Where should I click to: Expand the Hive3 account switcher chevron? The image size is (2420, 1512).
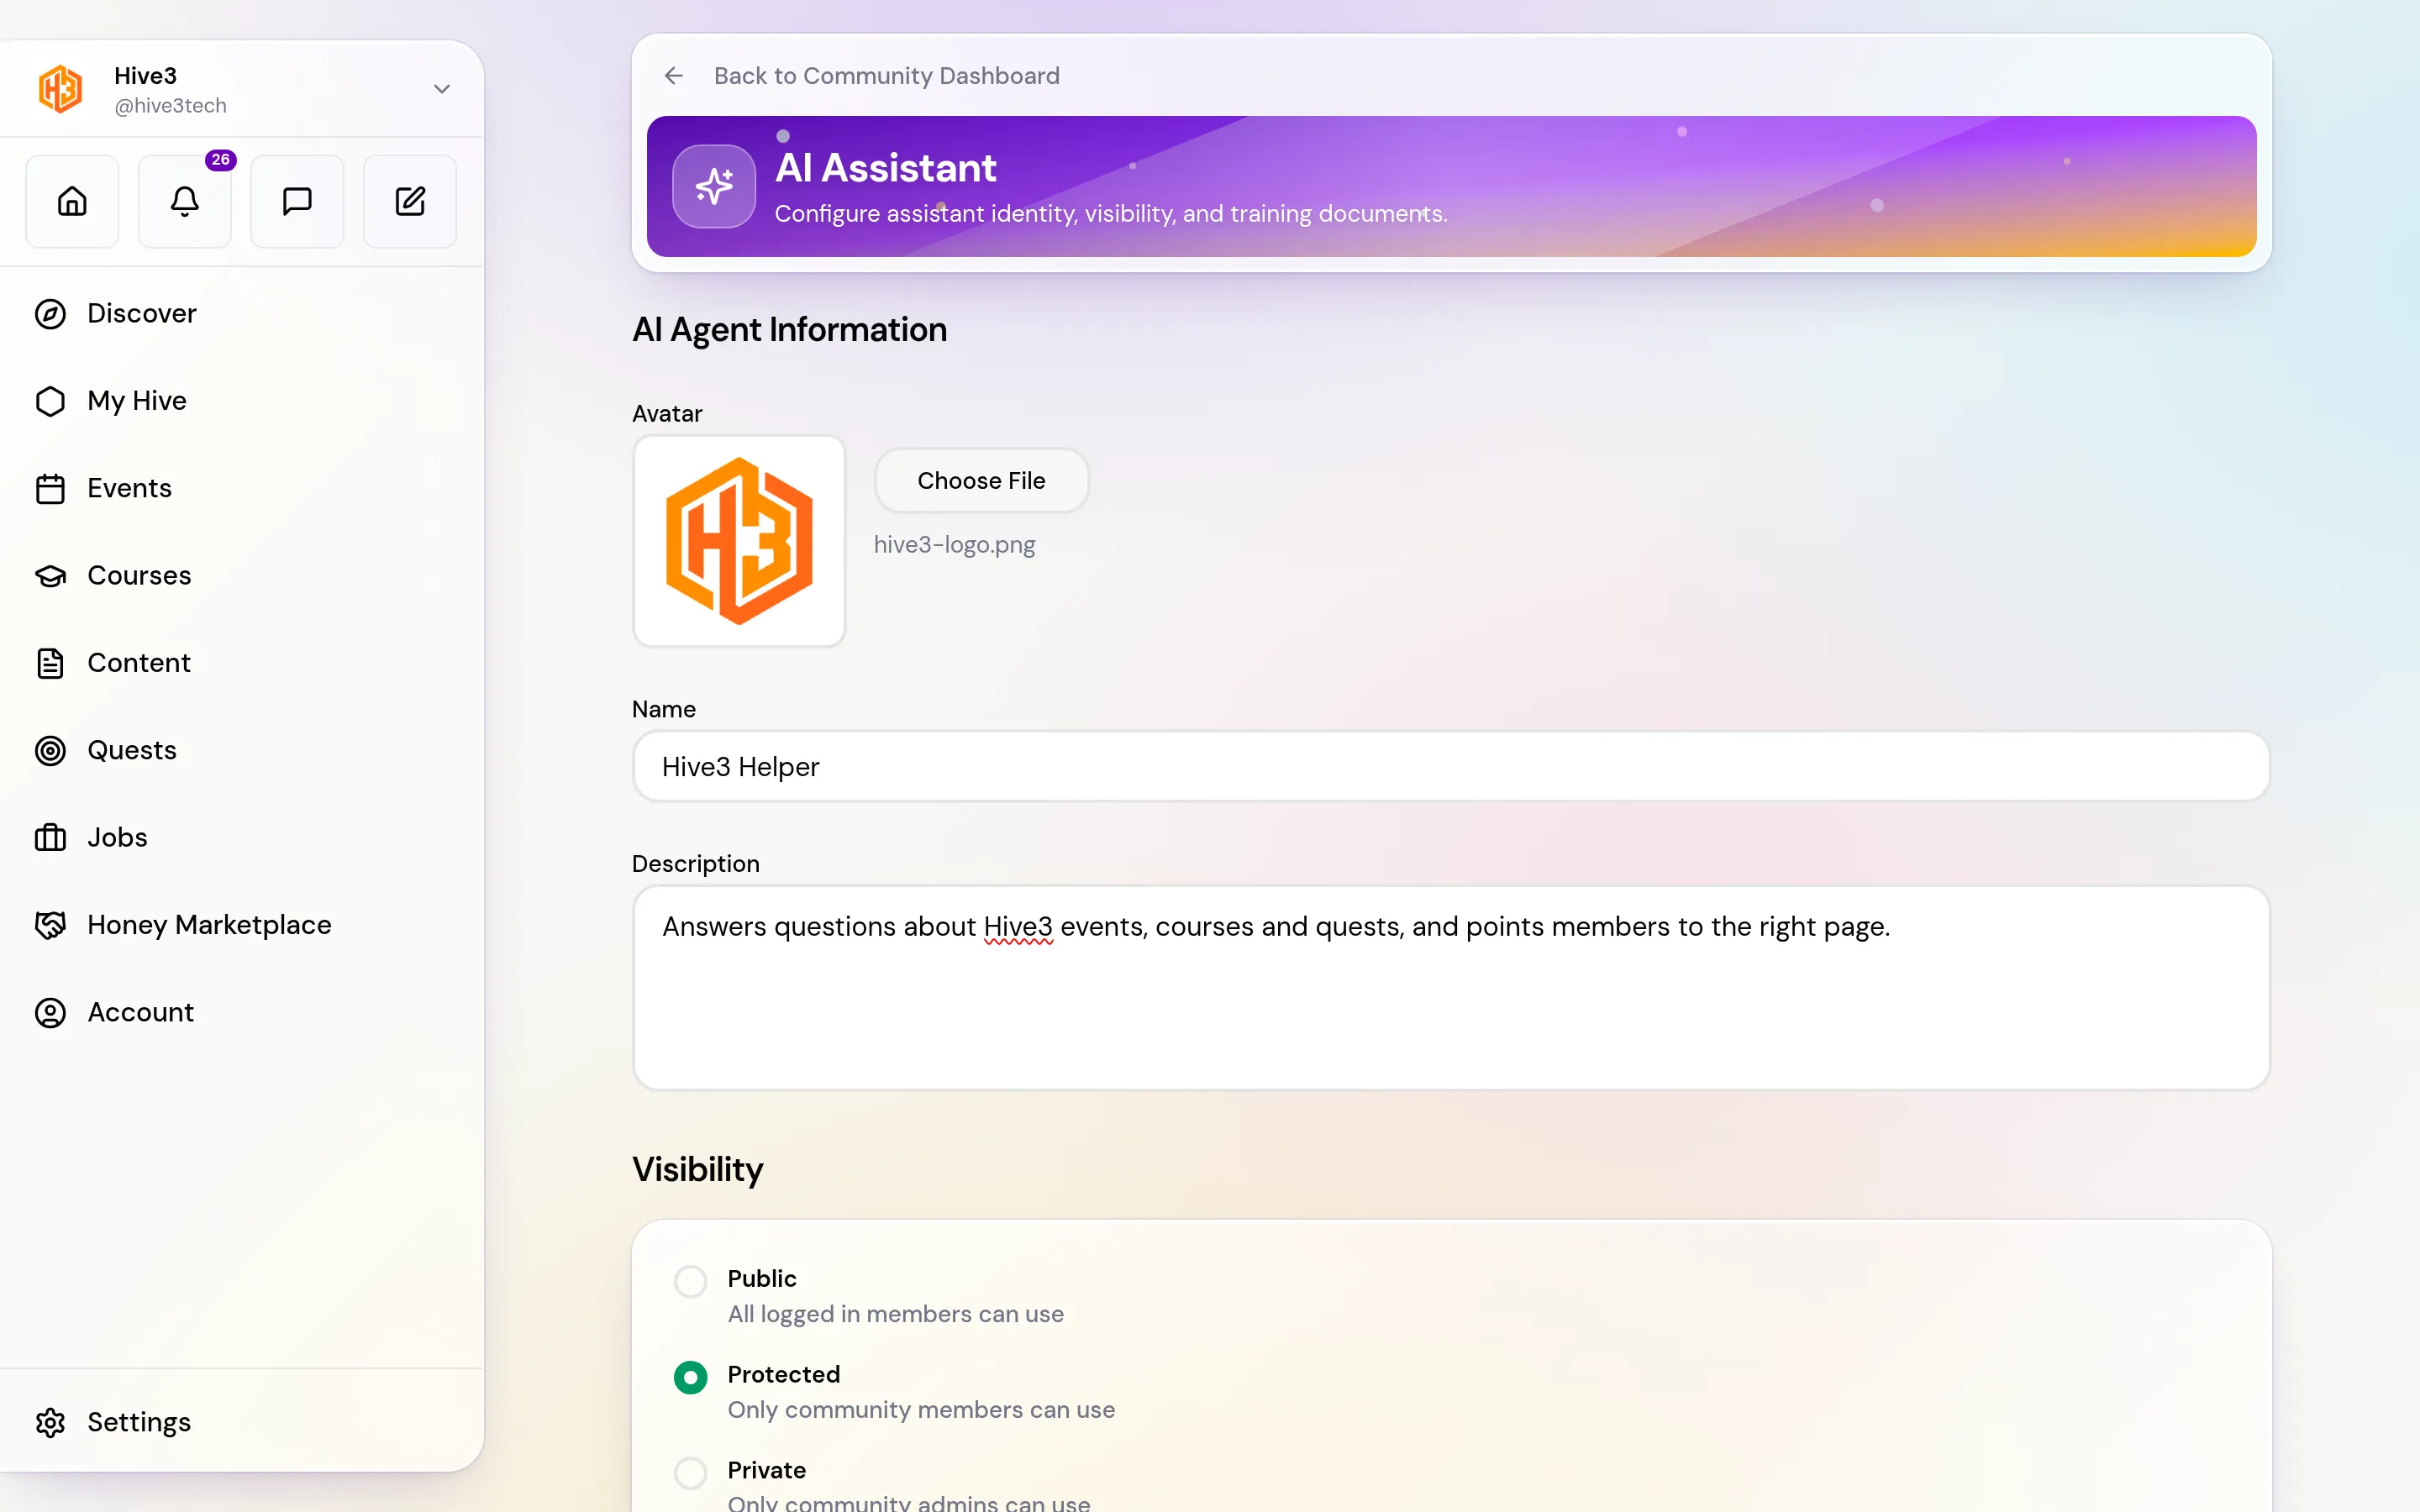point(441,89)
